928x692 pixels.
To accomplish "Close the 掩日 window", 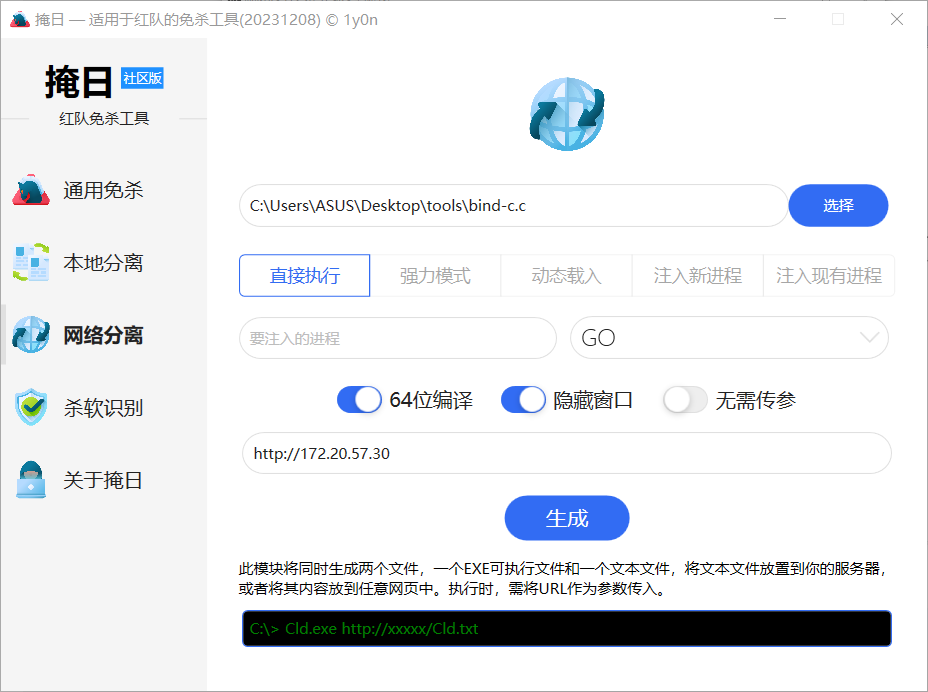I will (x=897, y=19).
